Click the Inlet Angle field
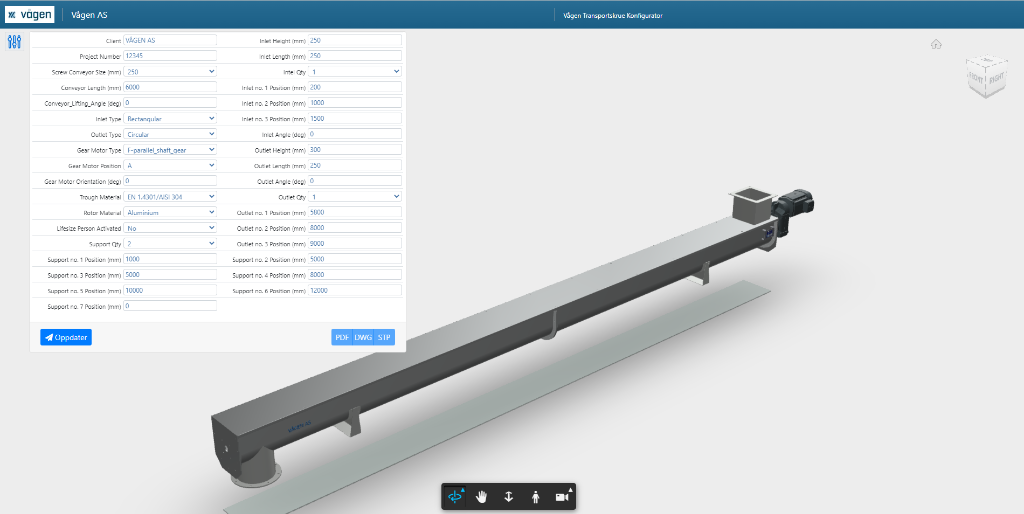Viewport: 1024px width, 514px height. click(x=355, y=134)
